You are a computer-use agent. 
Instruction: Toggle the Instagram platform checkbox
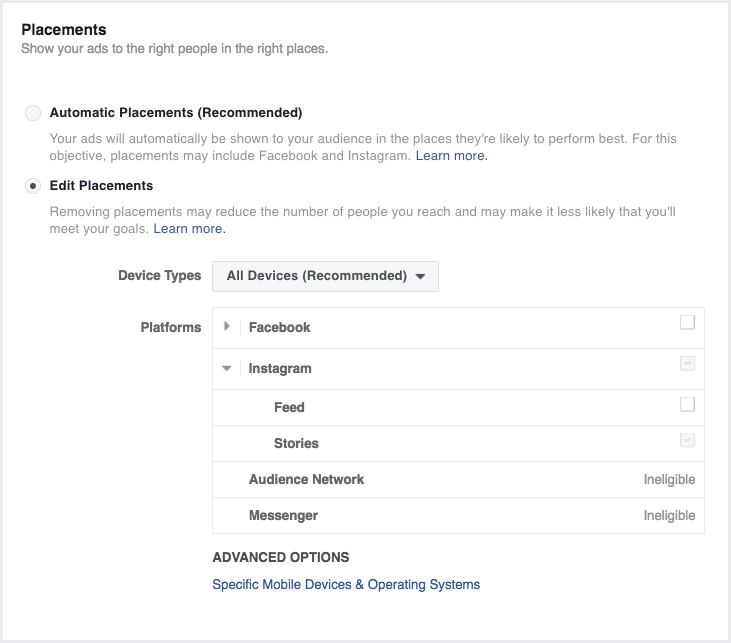click(687, 364)
